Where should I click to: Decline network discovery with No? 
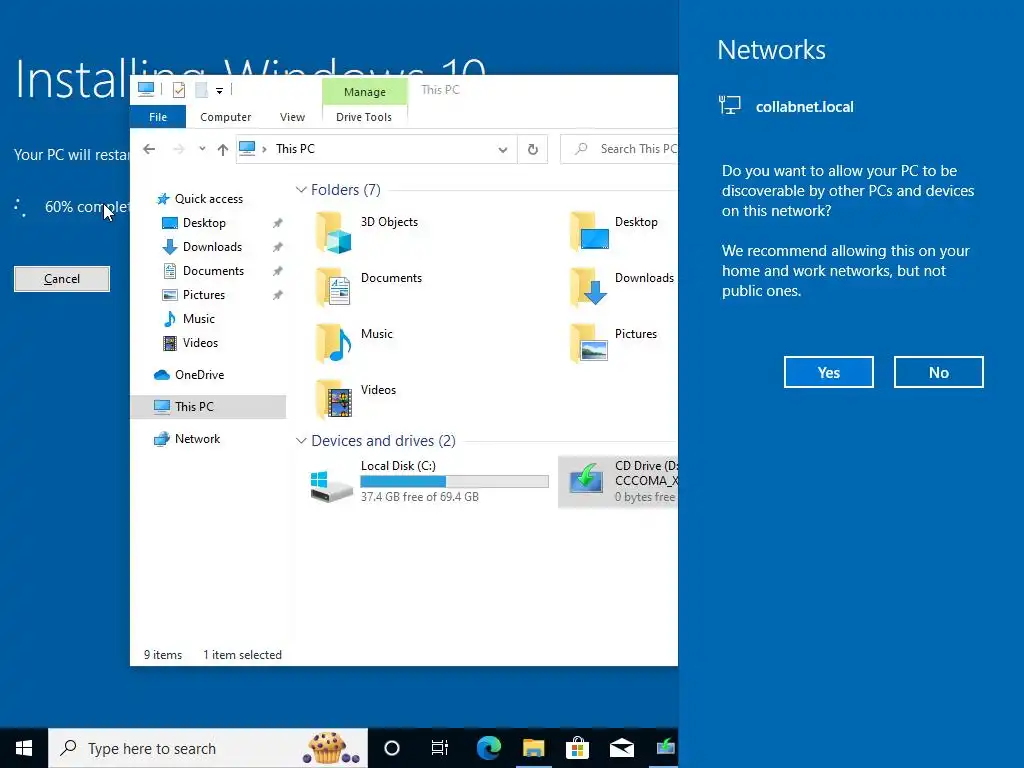coord(938,372)
